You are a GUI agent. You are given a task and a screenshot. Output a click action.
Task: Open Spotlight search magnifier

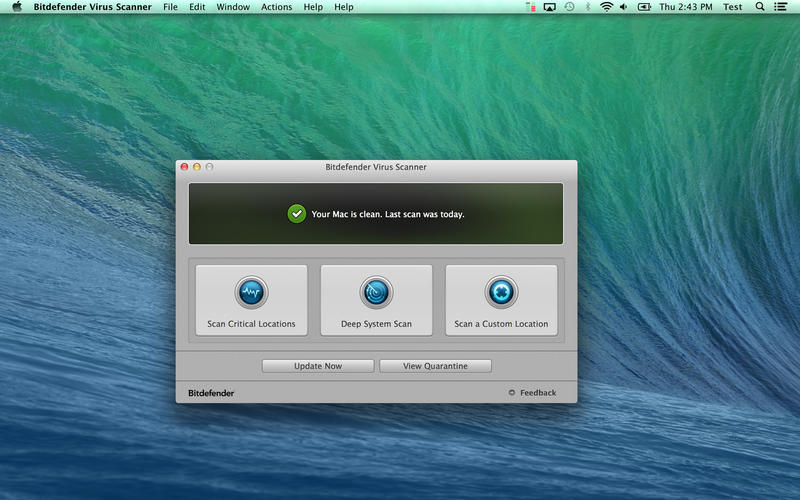click(x=760, y=7)
